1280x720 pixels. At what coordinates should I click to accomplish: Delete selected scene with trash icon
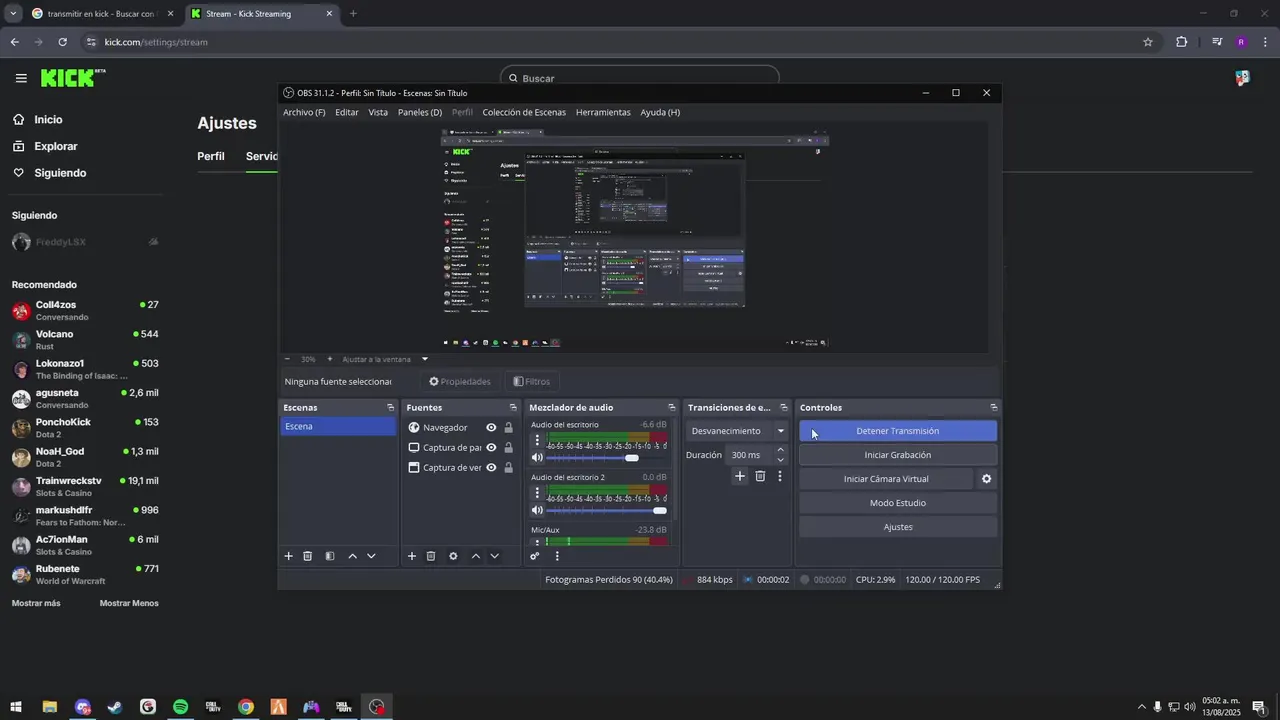pos(308,556)
